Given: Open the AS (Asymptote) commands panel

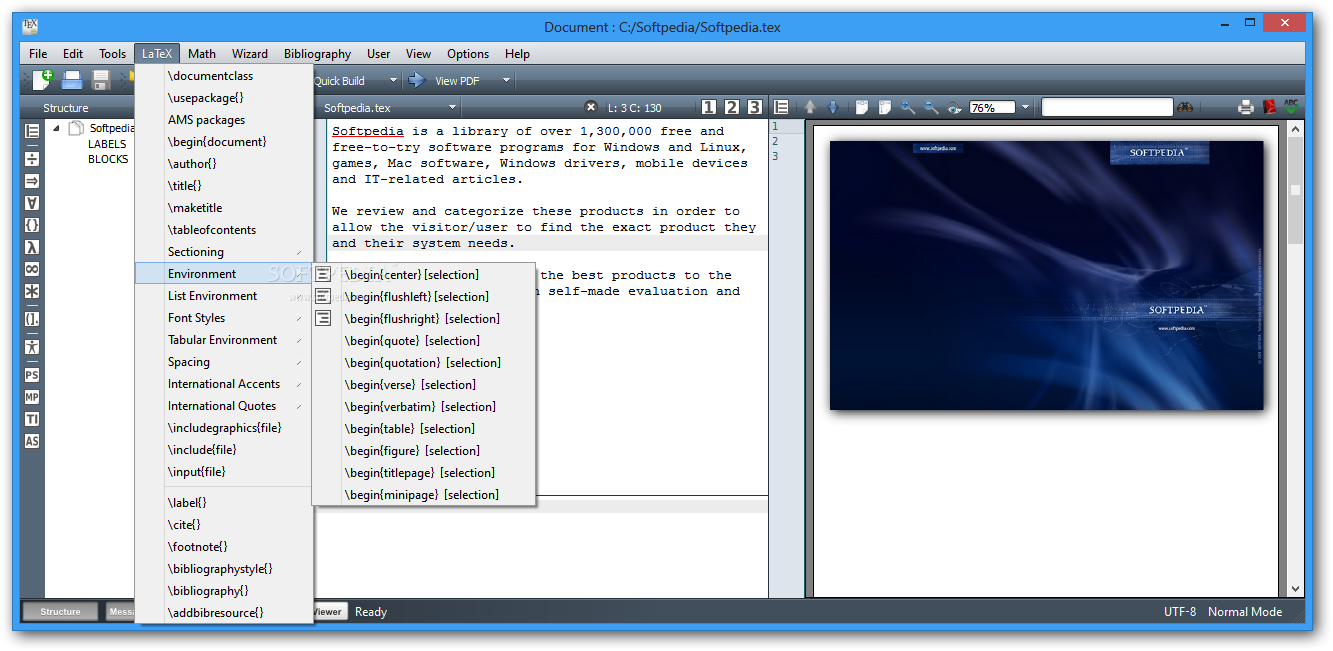Looking at the screenshot, I should coord(32,441).
